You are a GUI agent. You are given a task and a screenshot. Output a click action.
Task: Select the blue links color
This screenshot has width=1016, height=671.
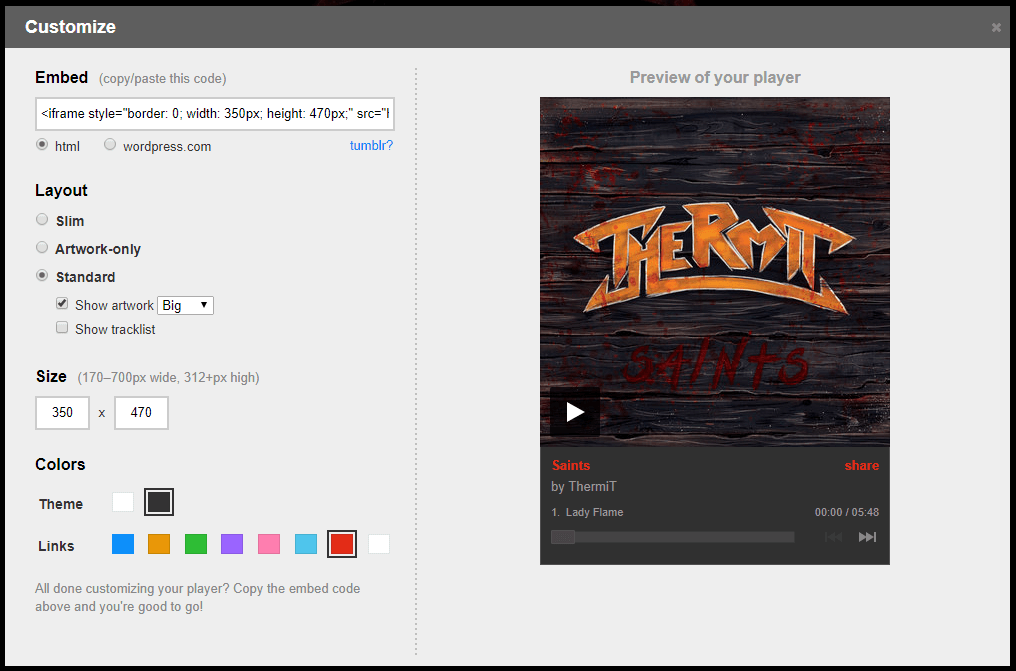coord(123,544)
